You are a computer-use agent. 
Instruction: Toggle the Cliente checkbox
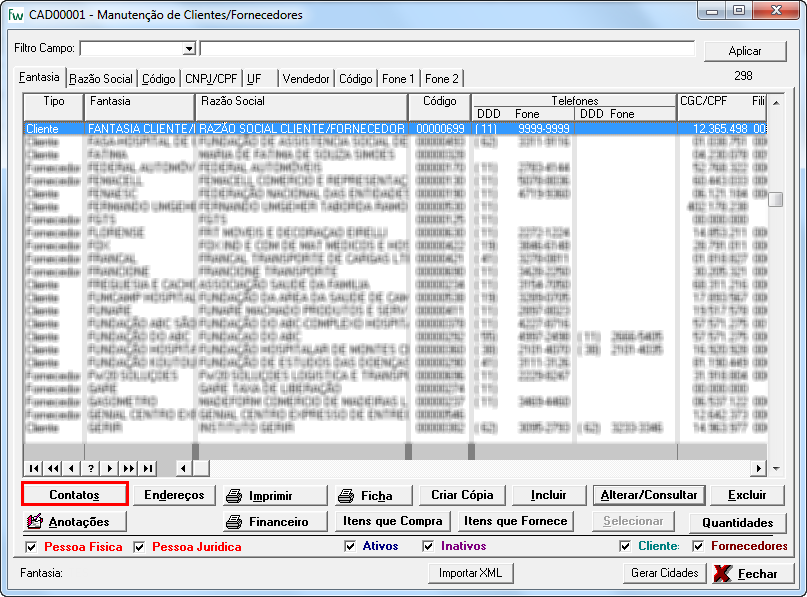click(625, 546)
